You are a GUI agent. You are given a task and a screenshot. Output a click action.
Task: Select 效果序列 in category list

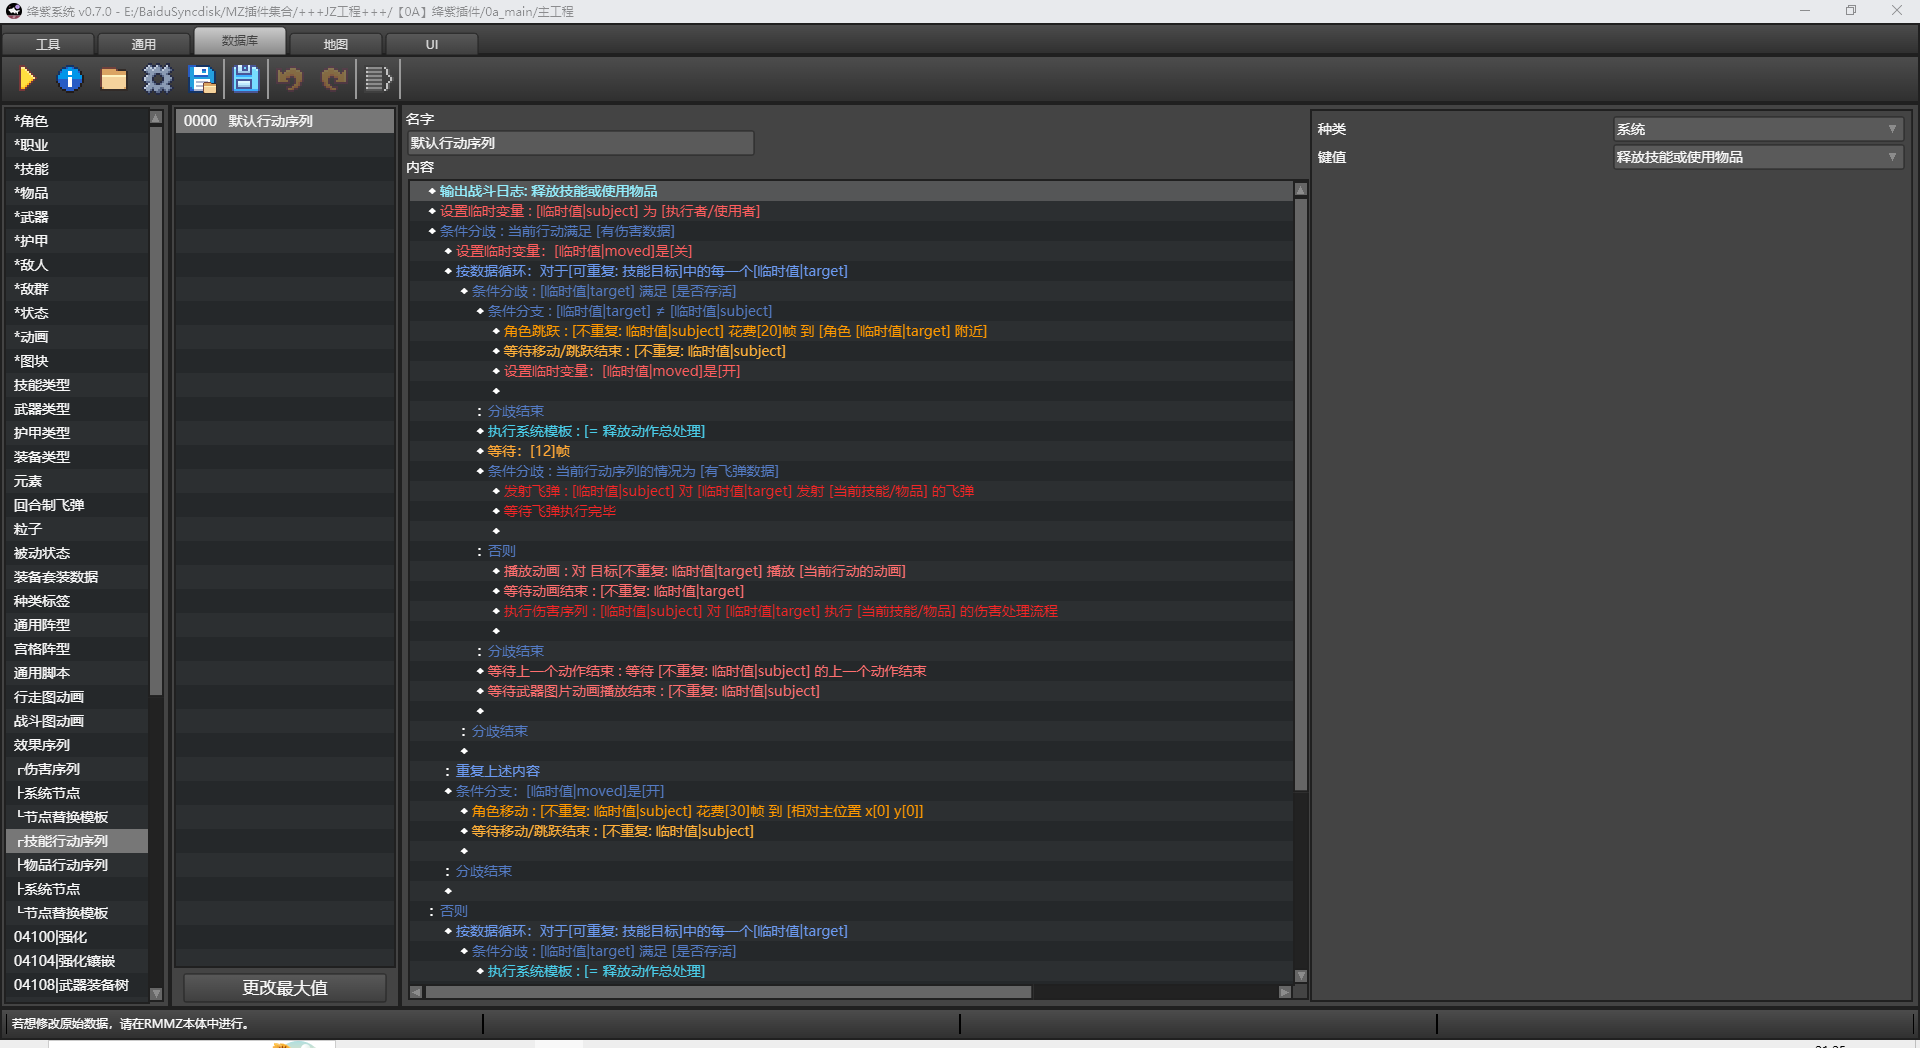(78, 745)
